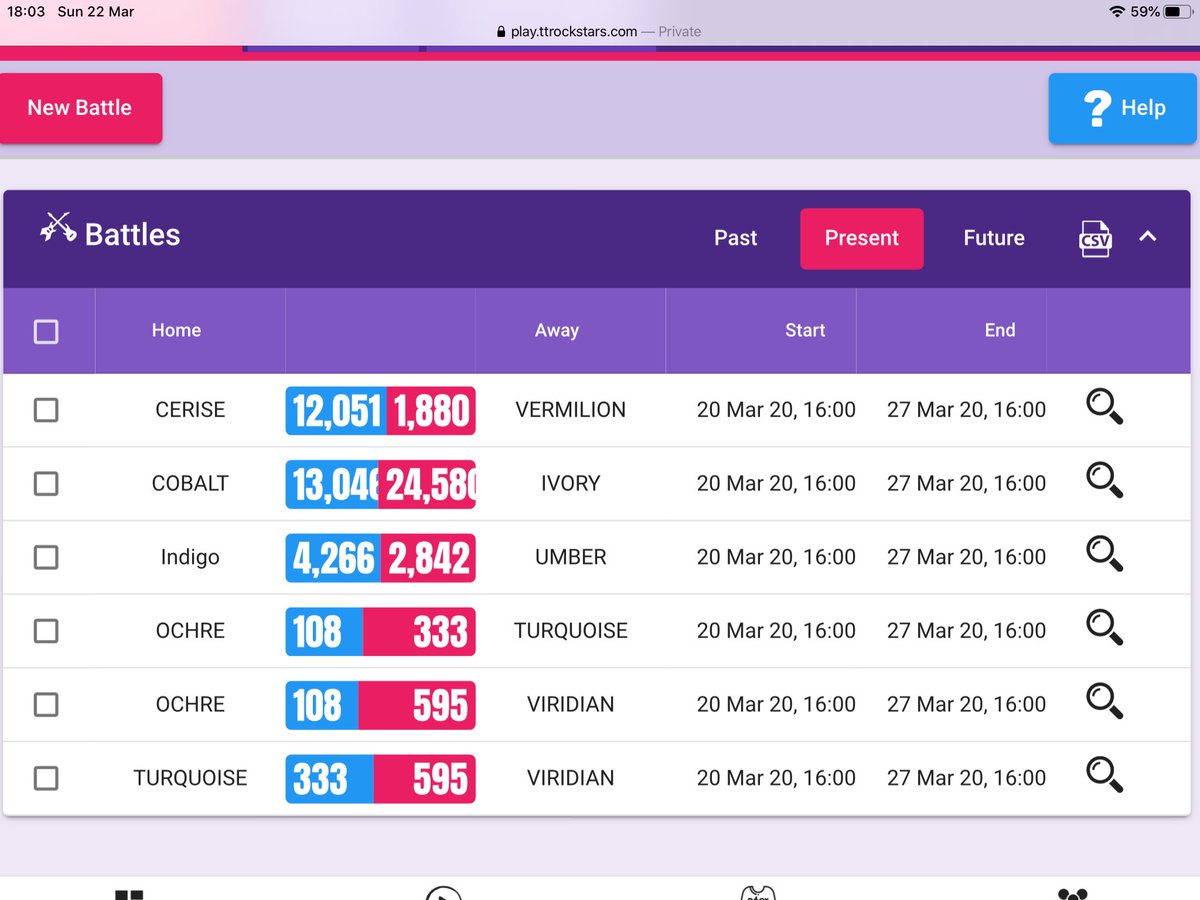The image size is (1200, 900).
Task: Collapse the Battles panel with chevron
Action: [1148, 237]
